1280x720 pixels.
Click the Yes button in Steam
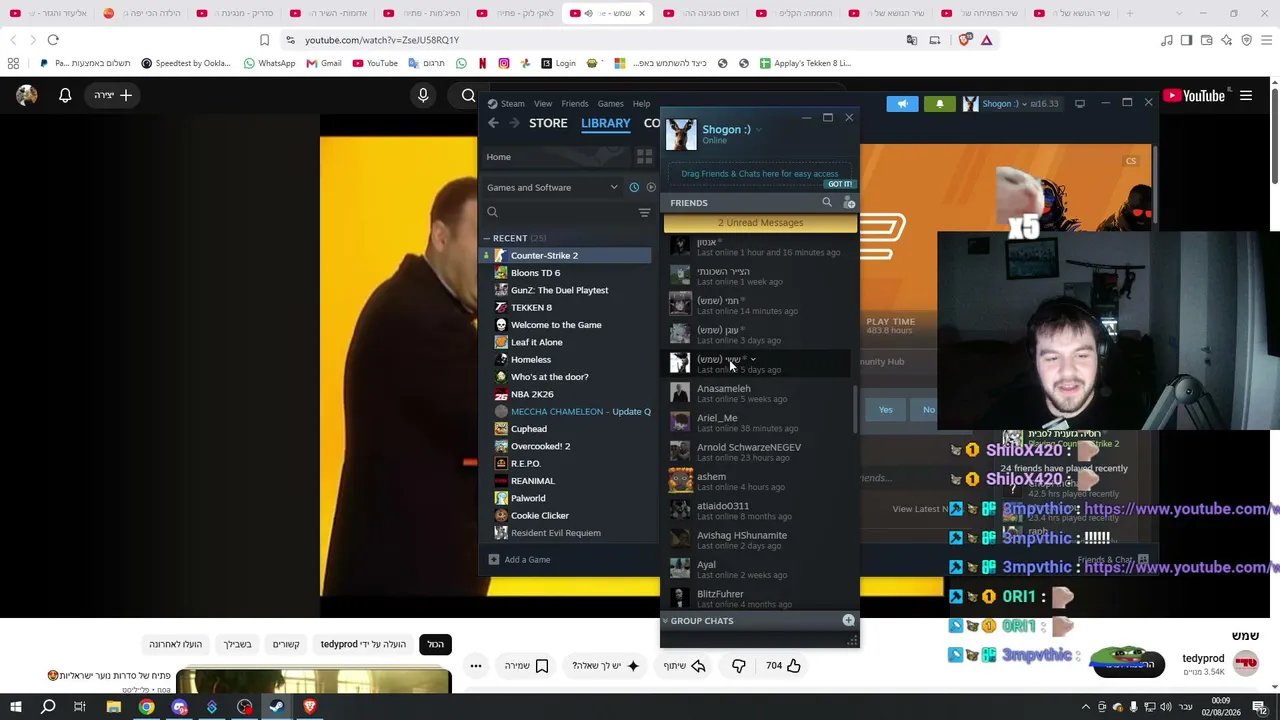[x=886, y=409]
